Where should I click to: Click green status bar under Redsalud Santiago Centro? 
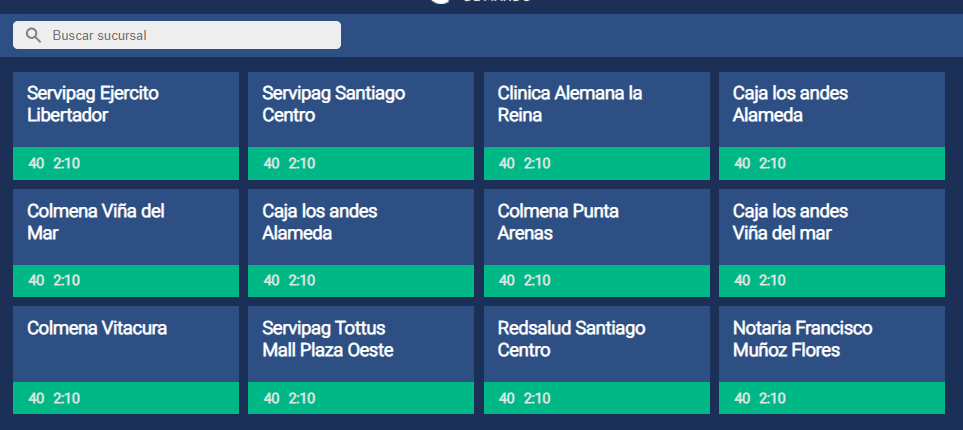pos(597,398)
